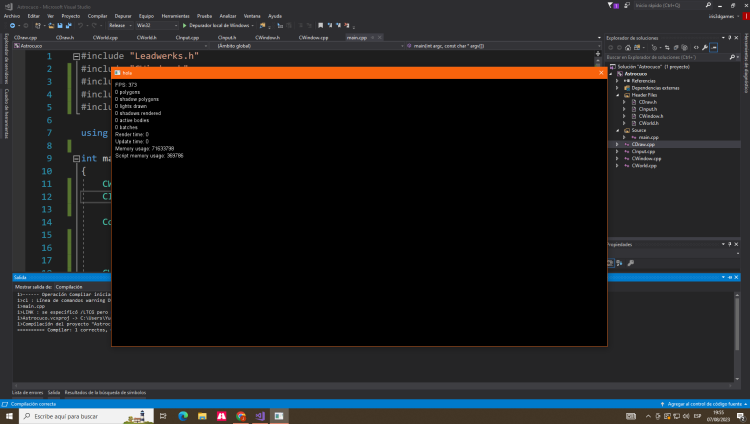The height and width of the screenshot is (424, 750).
Task: Click the Properties wrench icon in Propiedades panel
Action: [630, 263]
